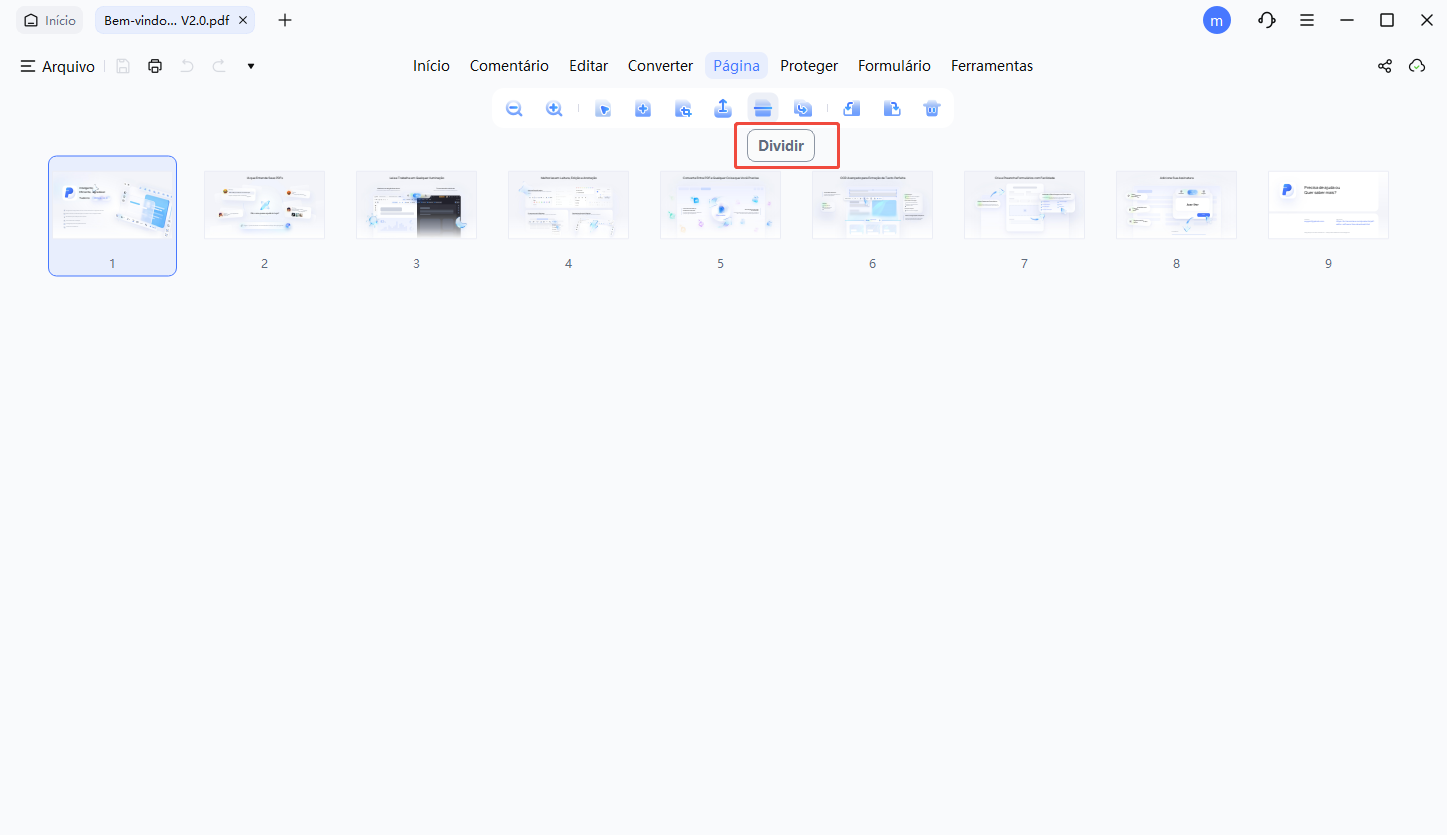Switch to the Converter ribbon tab
Viewport: 1447px width, 835px height.
tap(660, 65)
